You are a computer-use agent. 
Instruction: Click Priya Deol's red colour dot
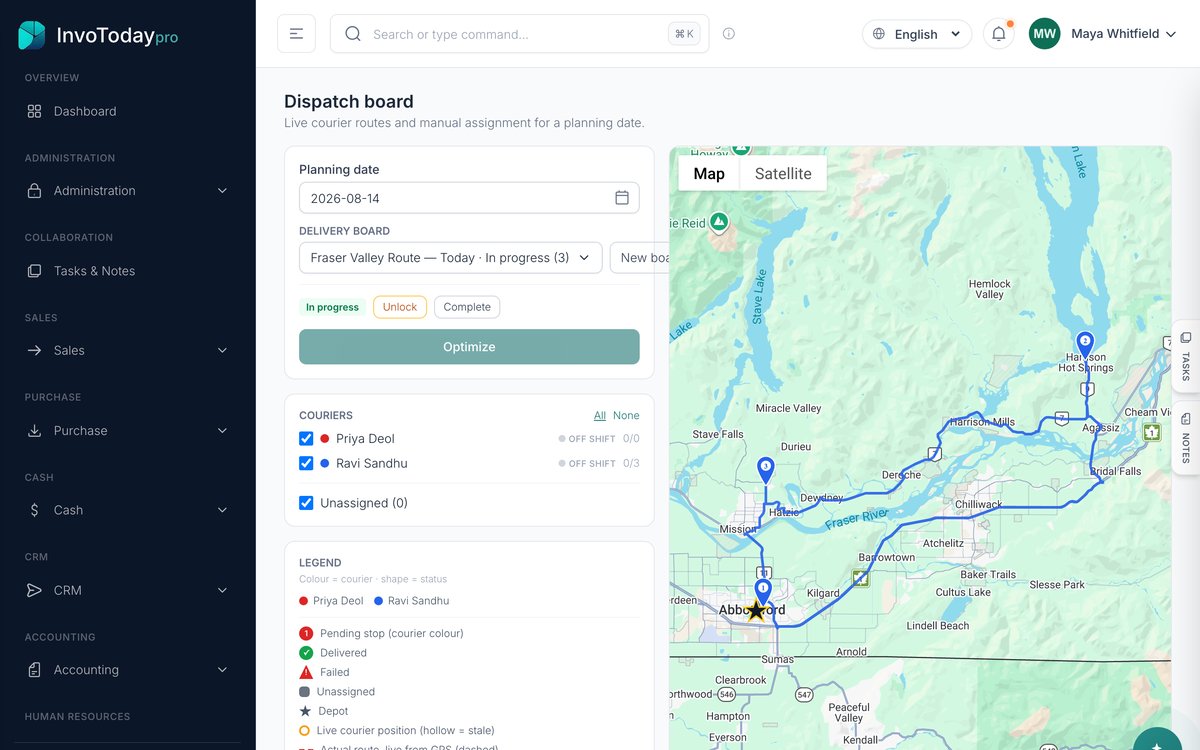[x=324, y=439]
